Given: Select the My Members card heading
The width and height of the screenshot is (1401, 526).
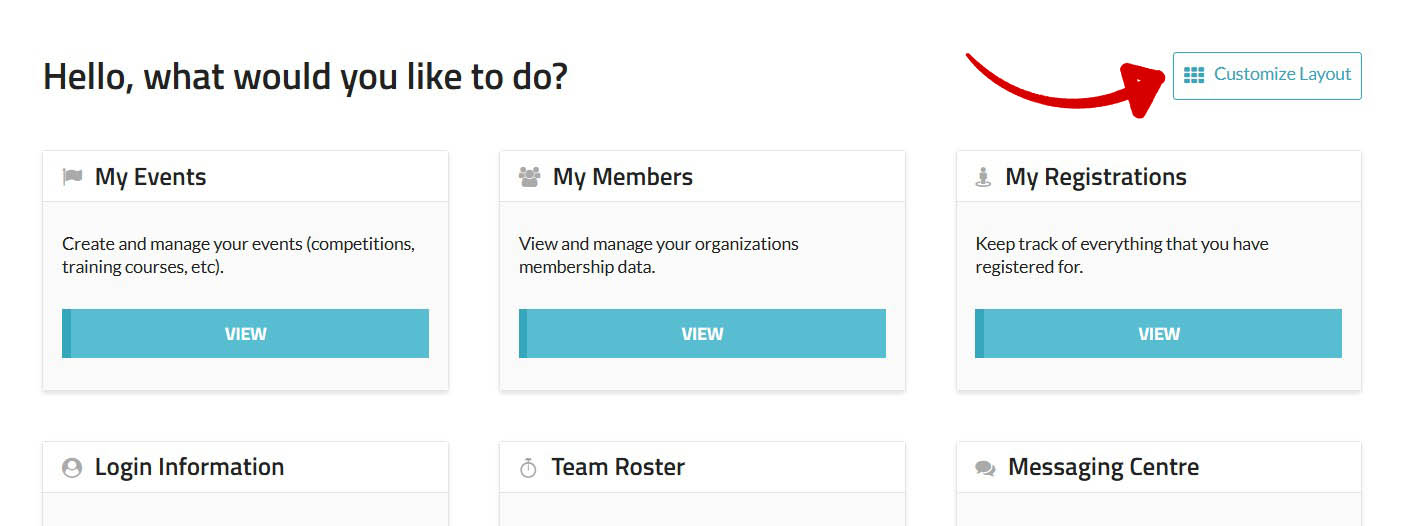Looking at the screenshot, I should click(x=622, y=177).
